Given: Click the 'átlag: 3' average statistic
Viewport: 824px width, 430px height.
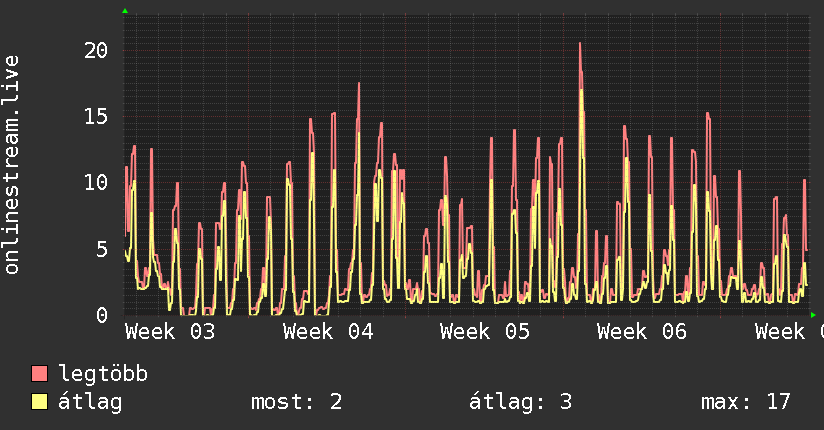Looking at the screenshot, I should coord(520,402).
